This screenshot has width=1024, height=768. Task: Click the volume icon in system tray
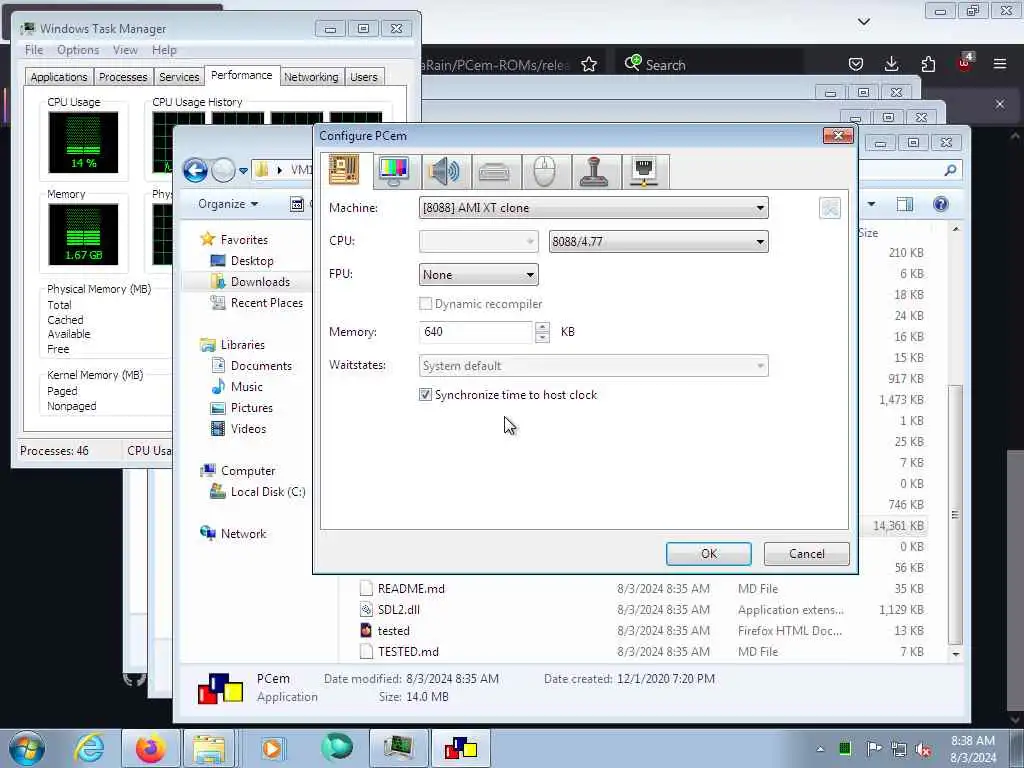[x=923, y=749]
